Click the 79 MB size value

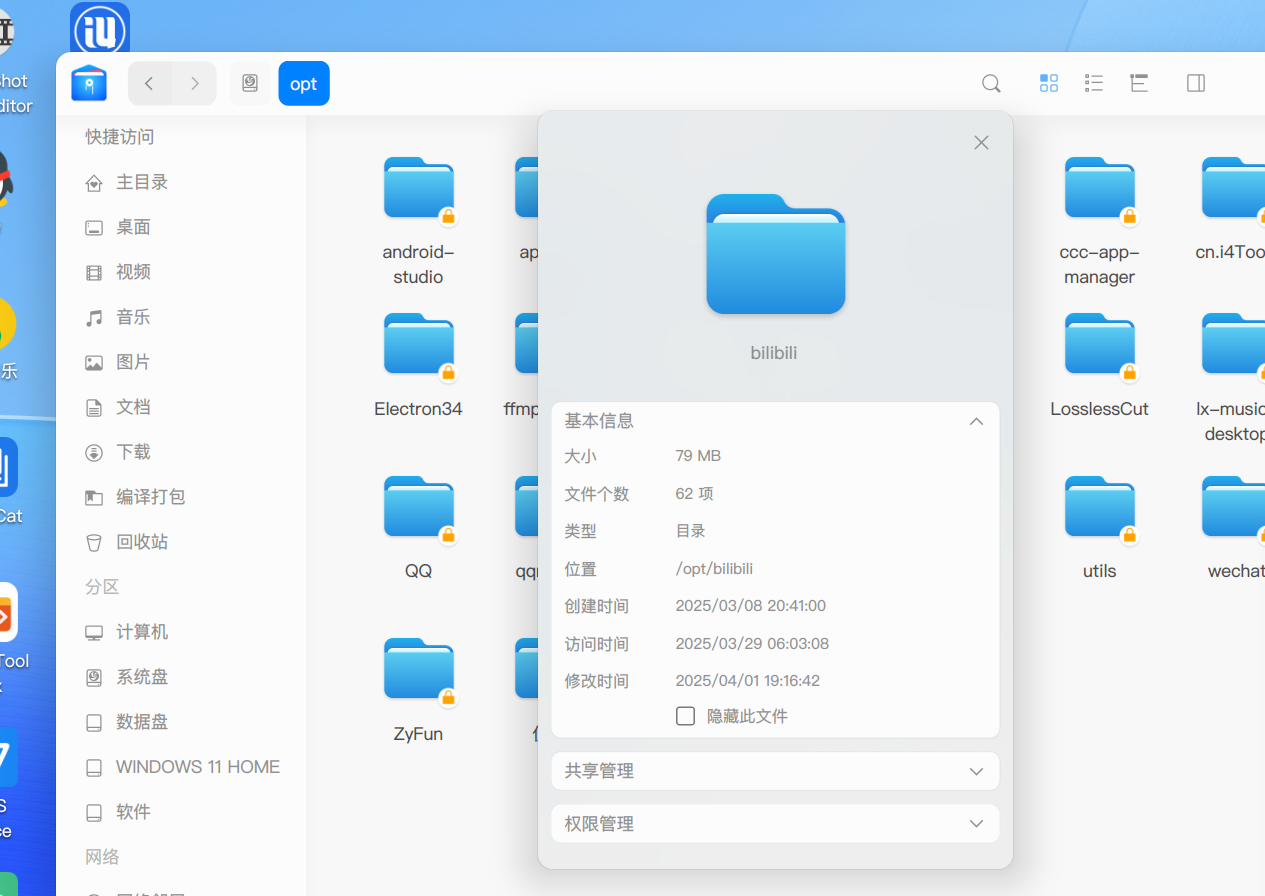pos(698,455)
